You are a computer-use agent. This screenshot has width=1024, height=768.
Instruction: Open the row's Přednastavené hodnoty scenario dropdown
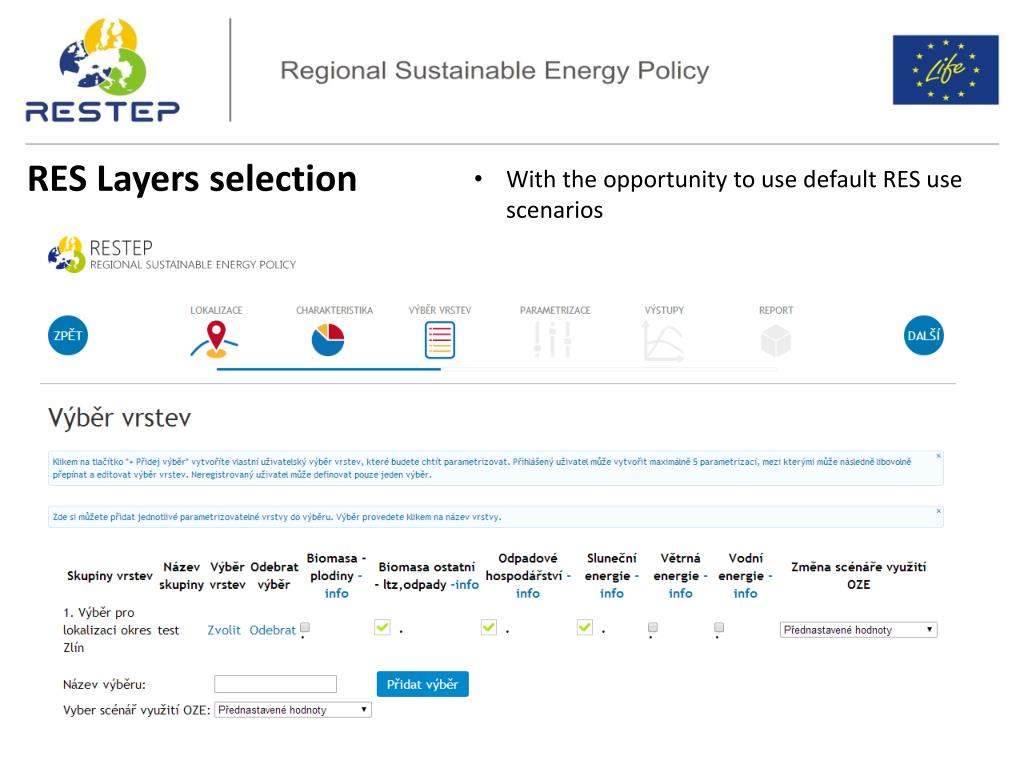(x=859, y=630)
